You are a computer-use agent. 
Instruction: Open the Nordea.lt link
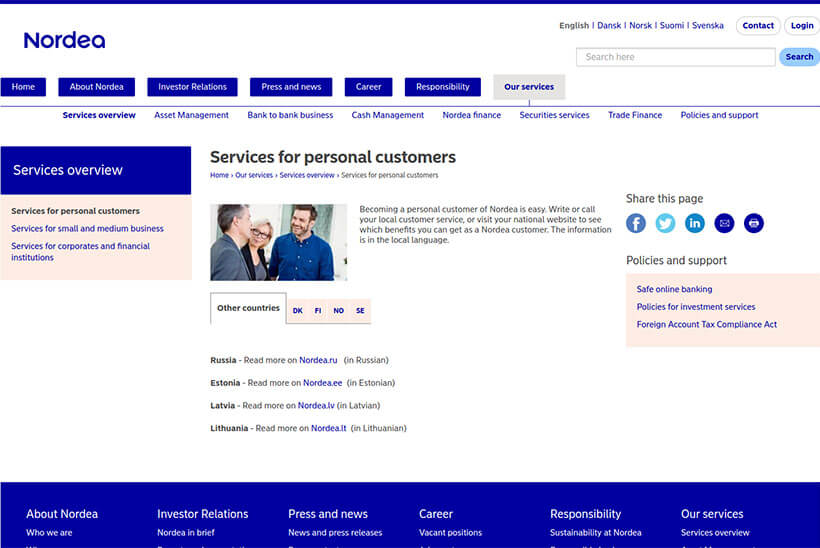tap(328, 428)
